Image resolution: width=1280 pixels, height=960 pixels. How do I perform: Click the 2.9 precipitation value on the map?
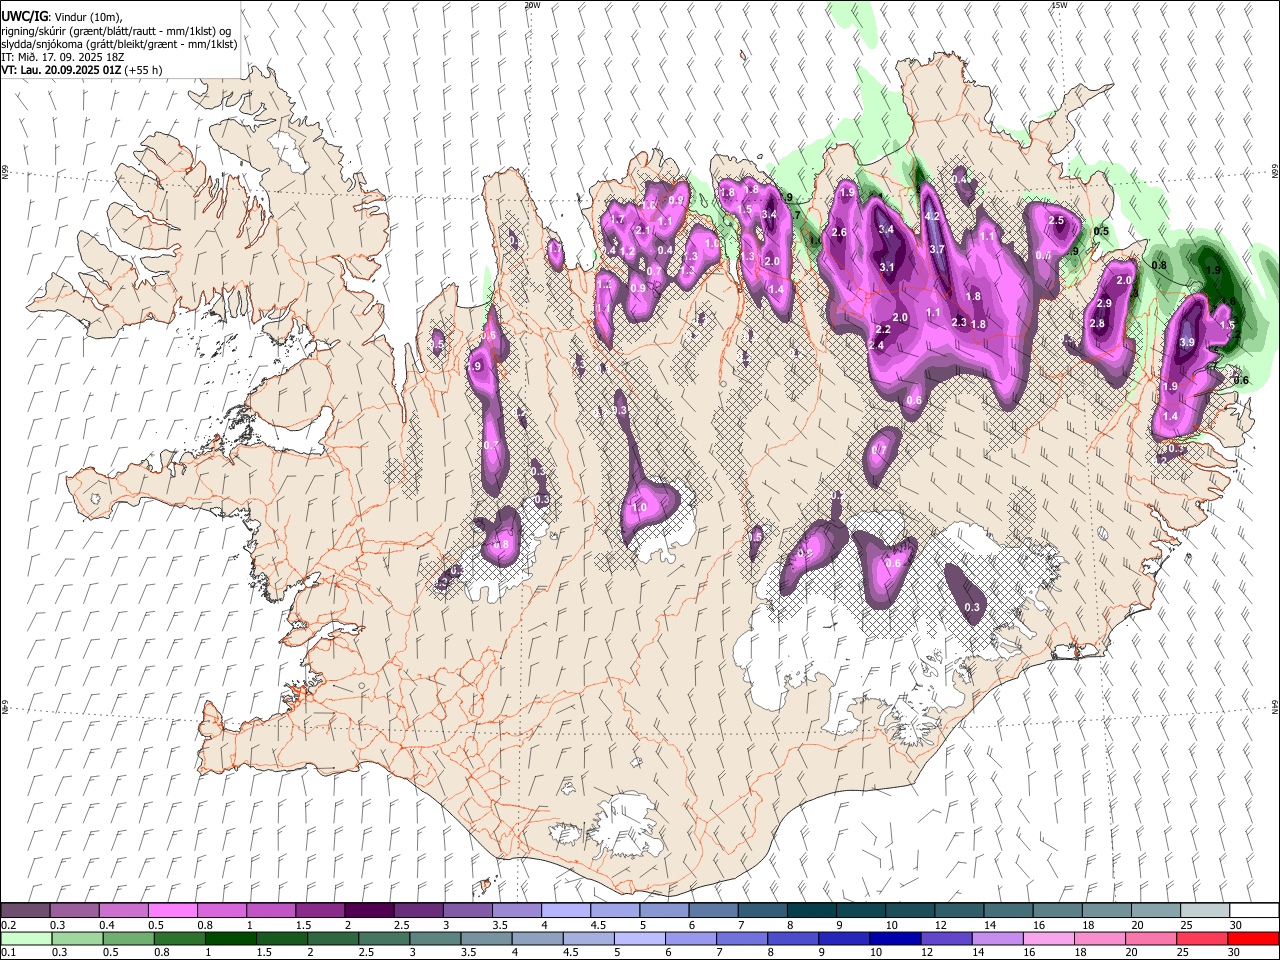point(1104,303)
